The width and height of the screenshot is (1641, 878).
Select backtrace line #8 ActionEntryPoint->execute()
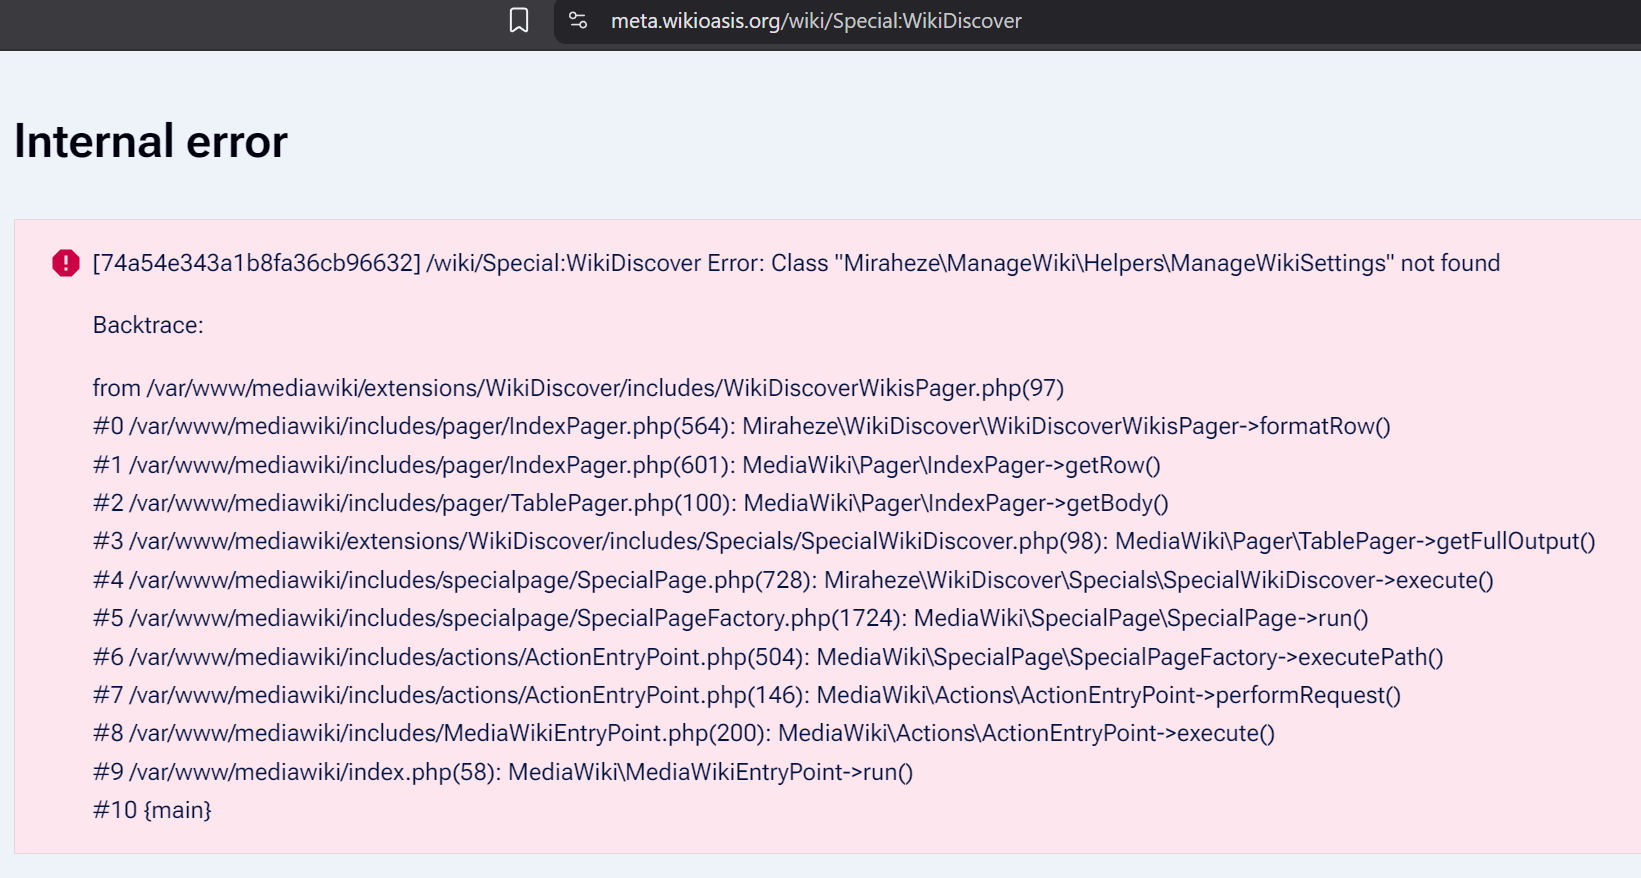tap(684, 733)
